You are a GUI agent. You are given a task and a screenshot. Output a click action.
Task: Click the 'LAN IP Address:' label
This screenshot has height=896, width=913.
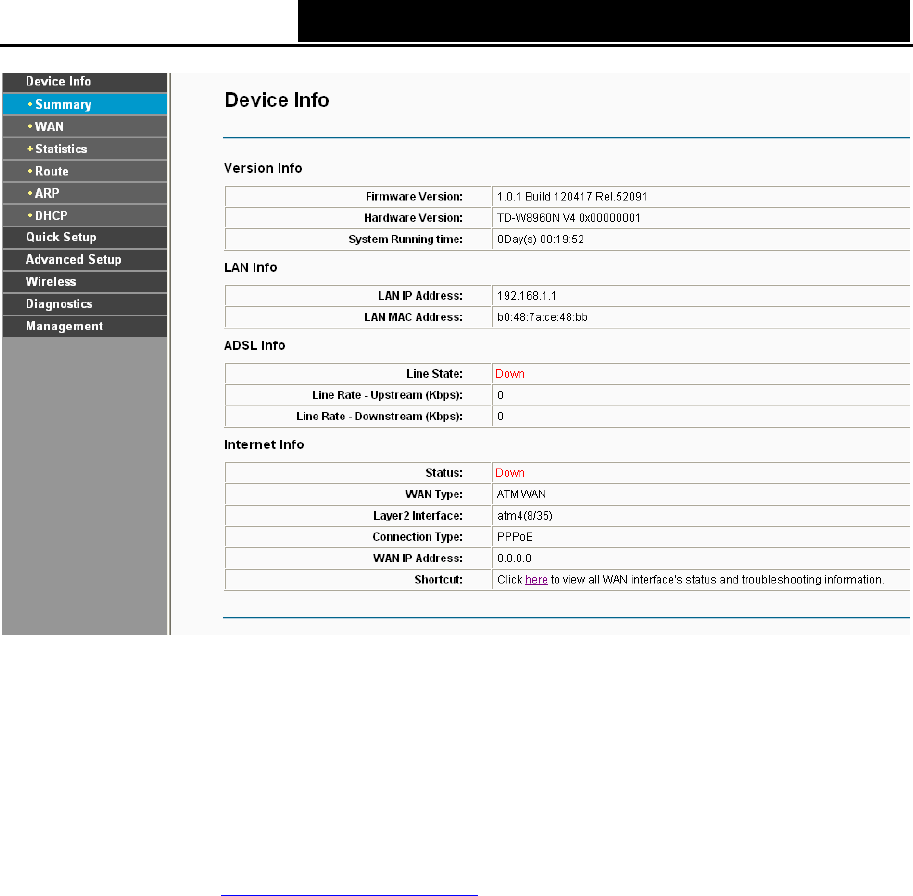[420, 296]
